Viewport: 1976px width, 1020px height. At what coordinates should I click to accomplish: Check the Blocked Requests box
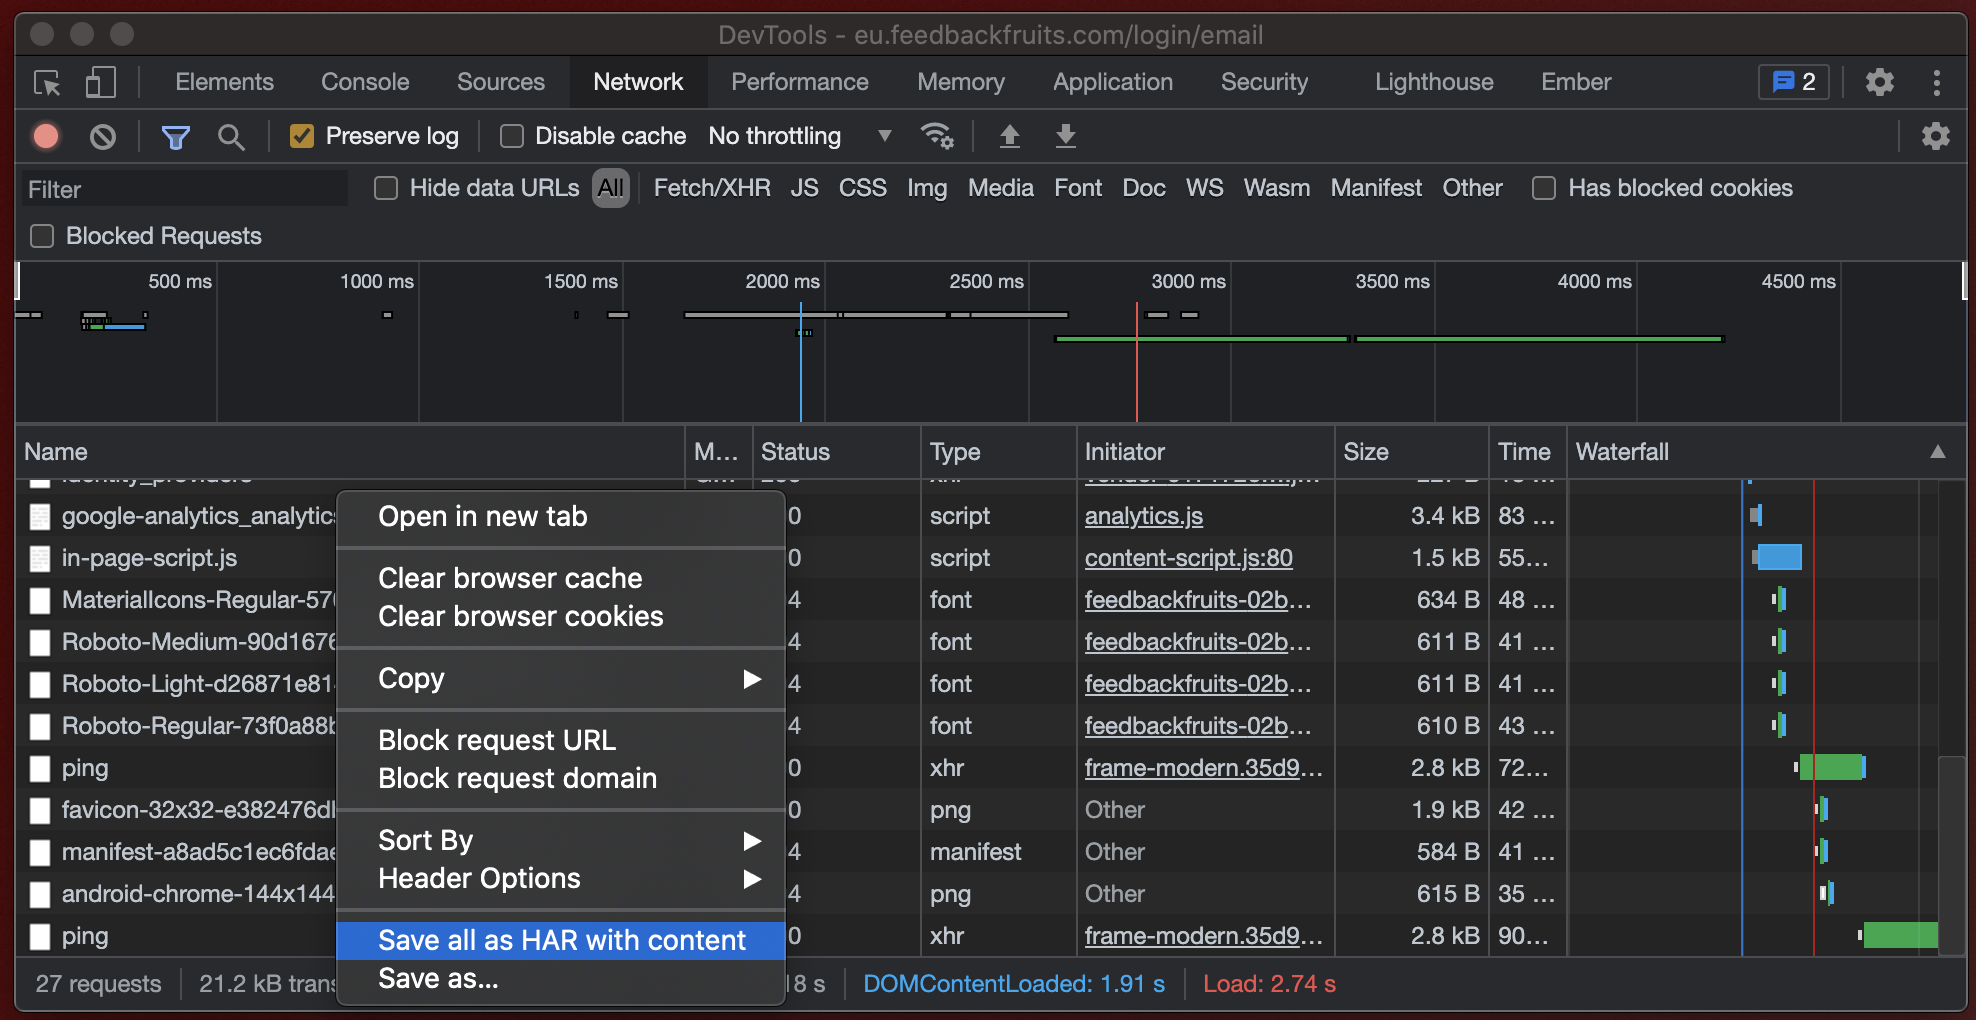tap(42, 236)
